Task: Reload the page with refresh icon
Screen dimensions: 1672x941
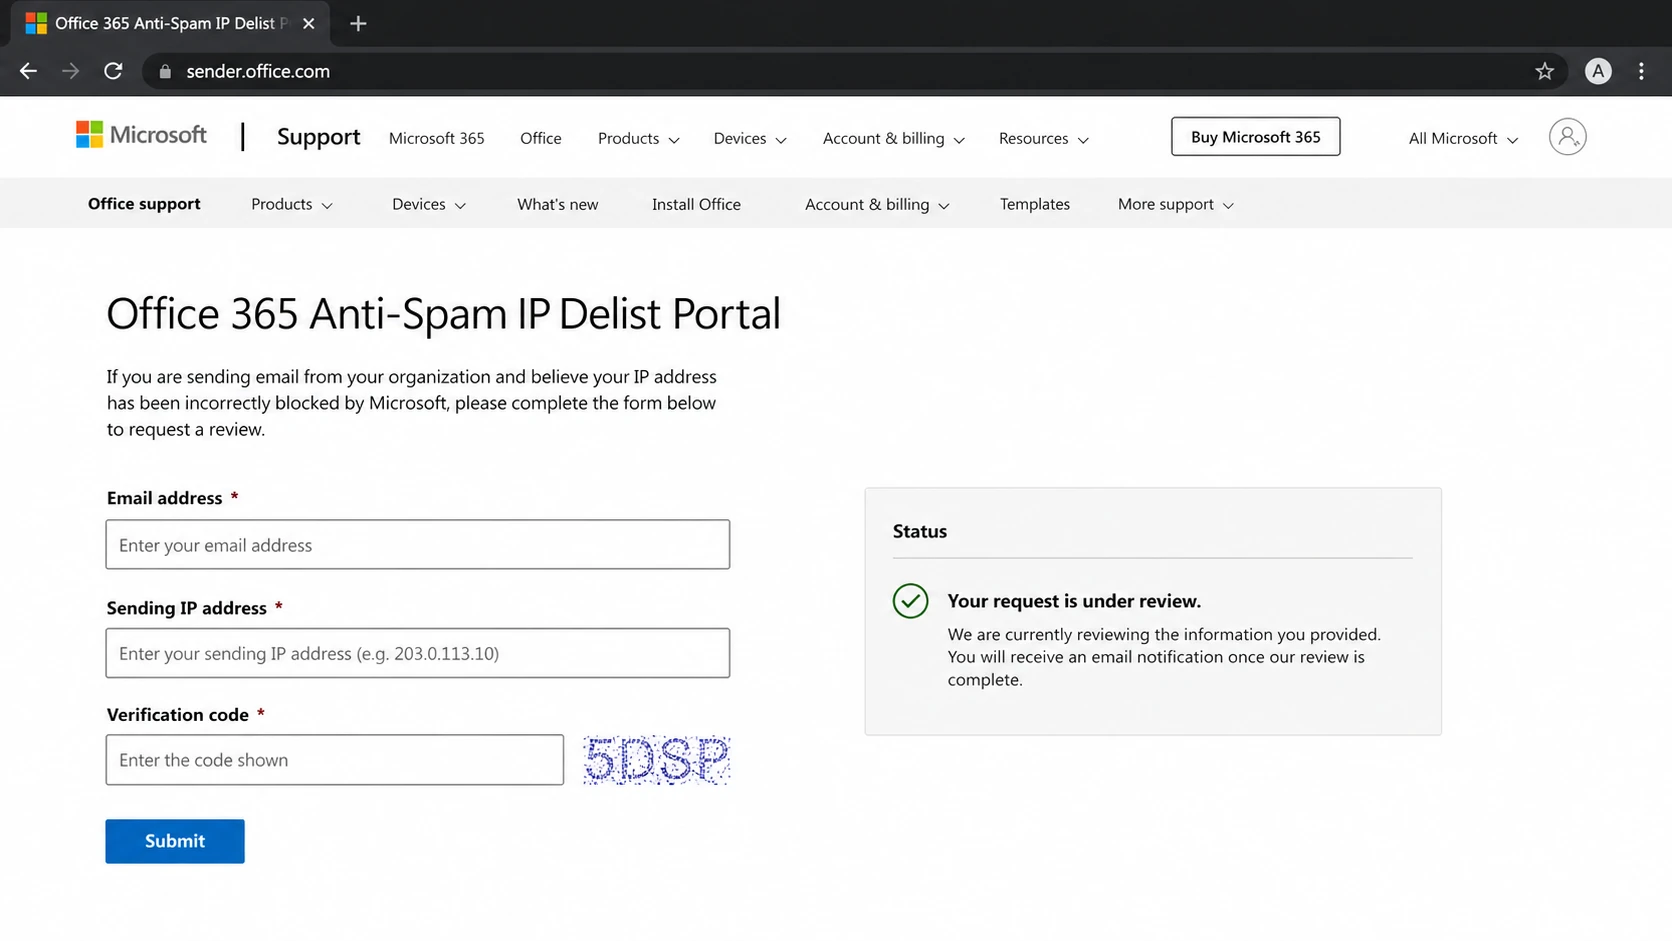Action: click(113, 71)
